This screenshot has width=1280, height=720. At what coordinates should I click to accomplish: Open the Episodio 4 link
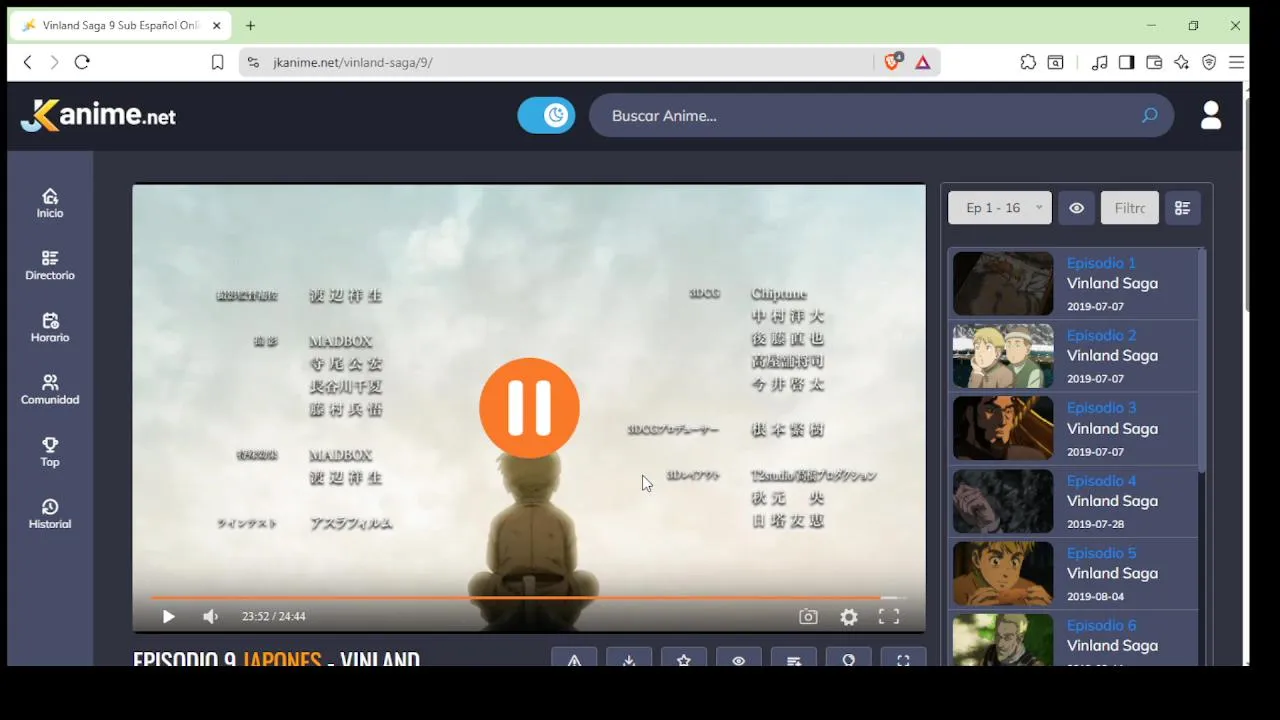click(1101, 480)
